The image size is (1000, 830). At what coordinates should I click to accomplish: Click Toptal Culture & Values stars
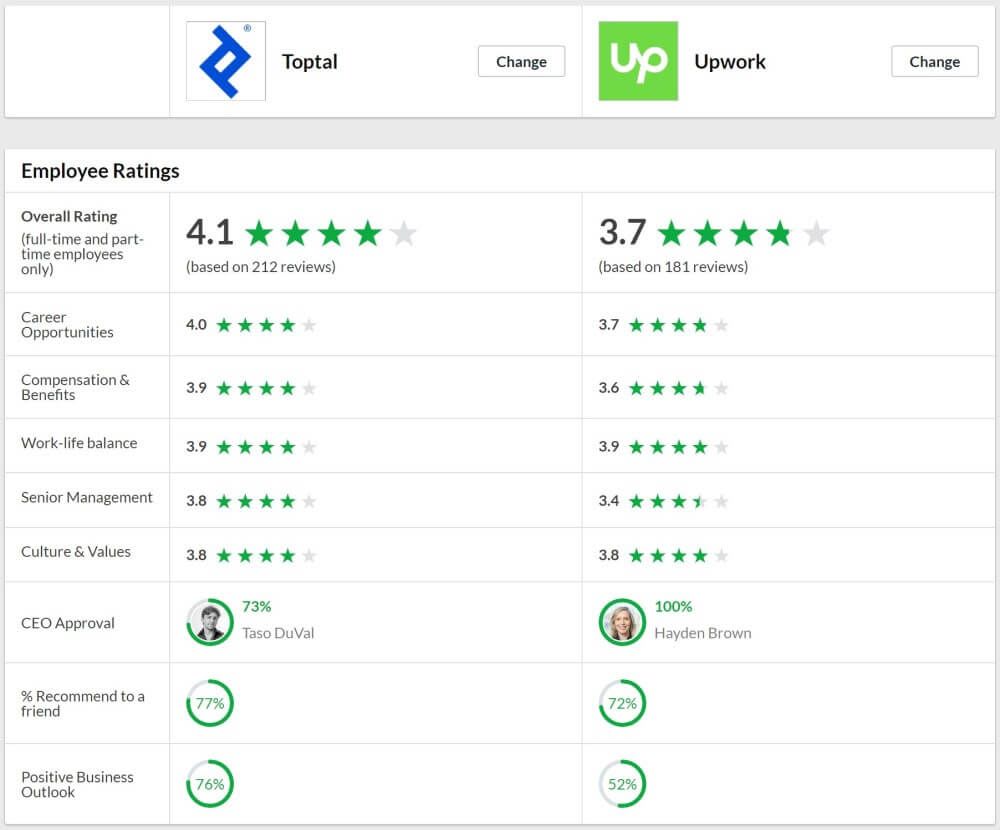pos(267,555)
